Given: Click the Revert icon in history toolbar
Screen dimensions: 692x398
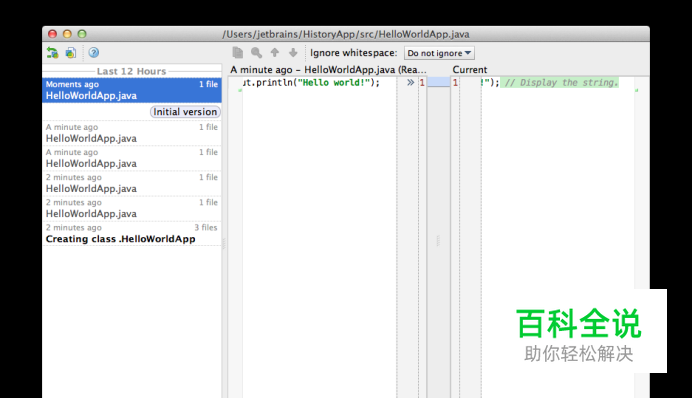Looking at the screenshot, I should 53,53.
